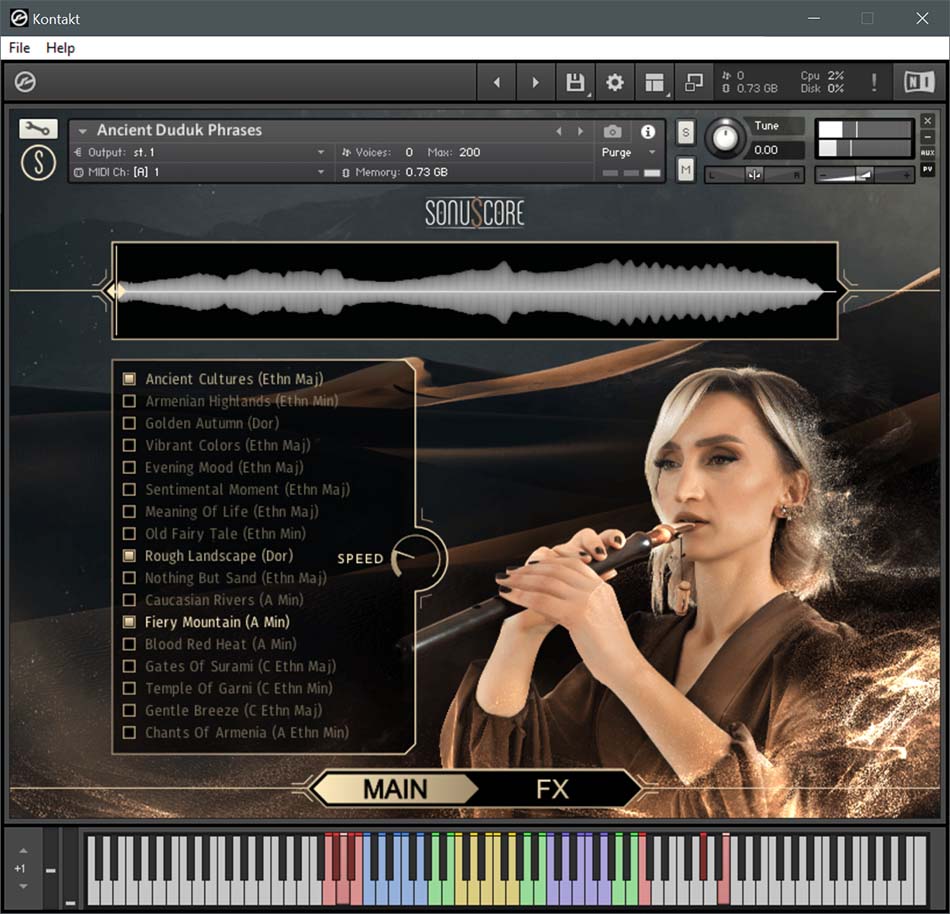Viewport: 950px width, 914px height.
Task: Open the PV button on instrument header
Action: [x=927, y=170]
